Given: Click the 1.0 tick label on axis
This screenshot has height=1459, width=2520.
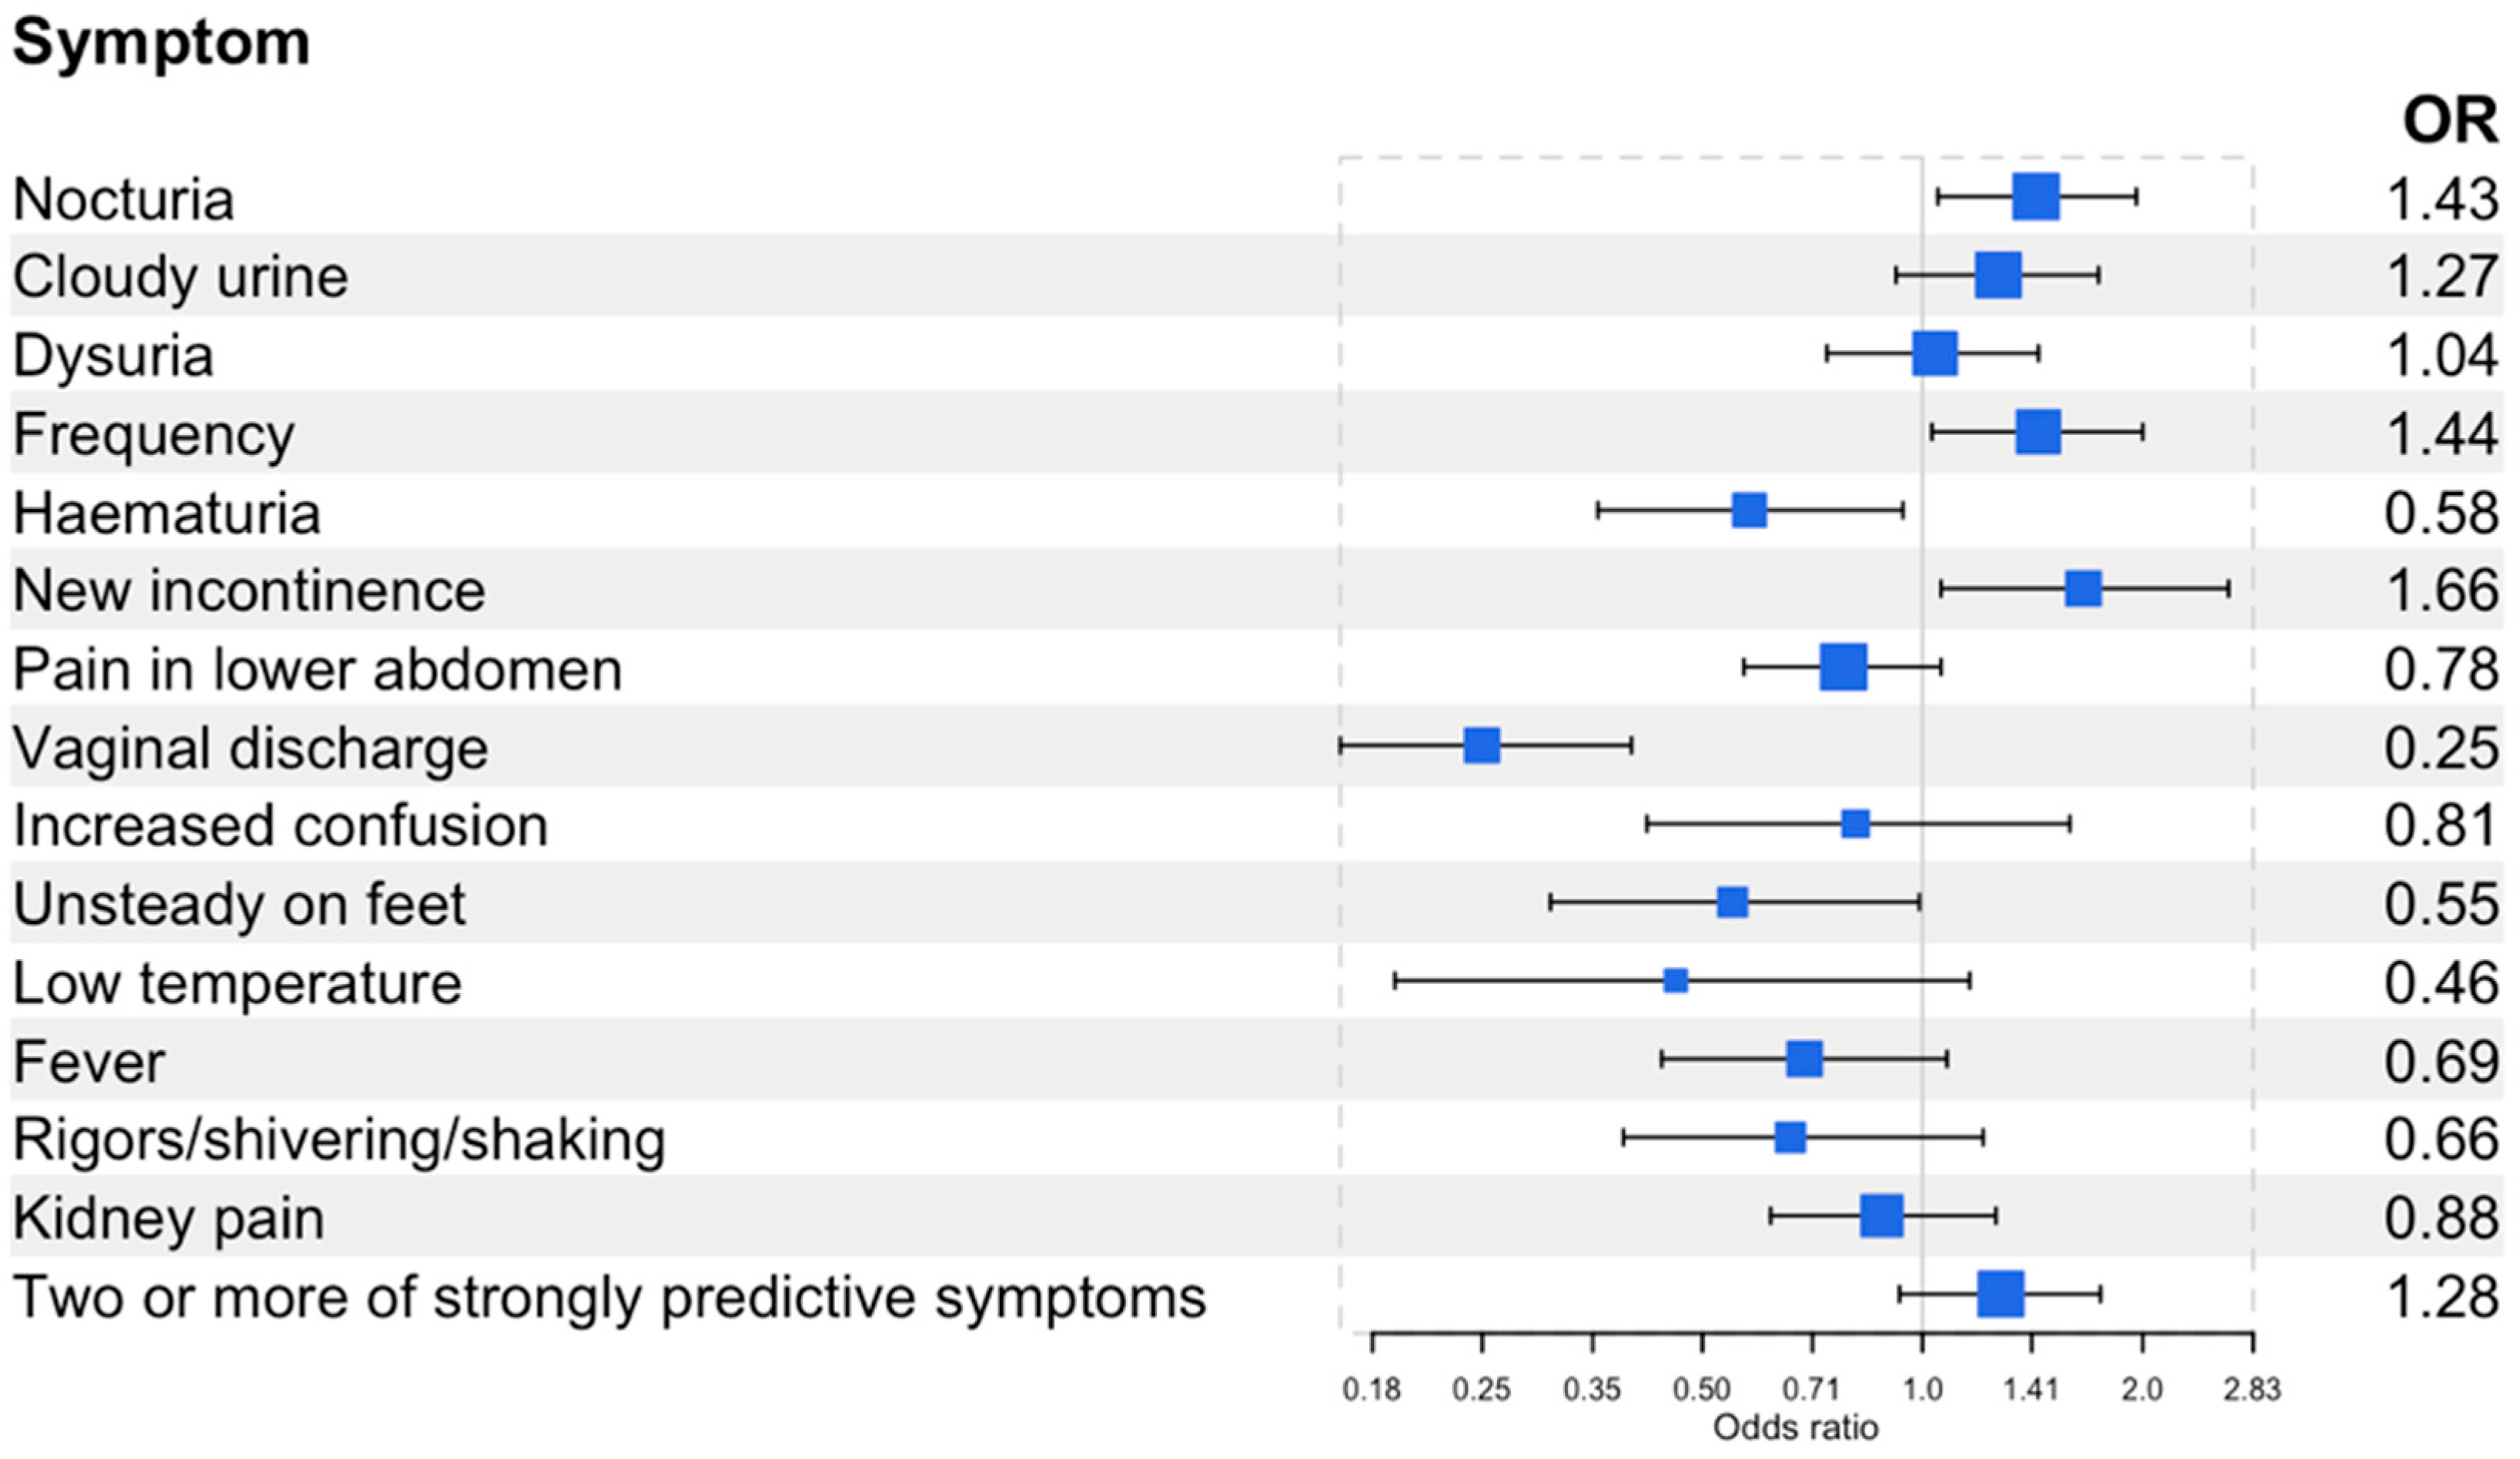Looking at the screenshot, I should point(1921,1389).
